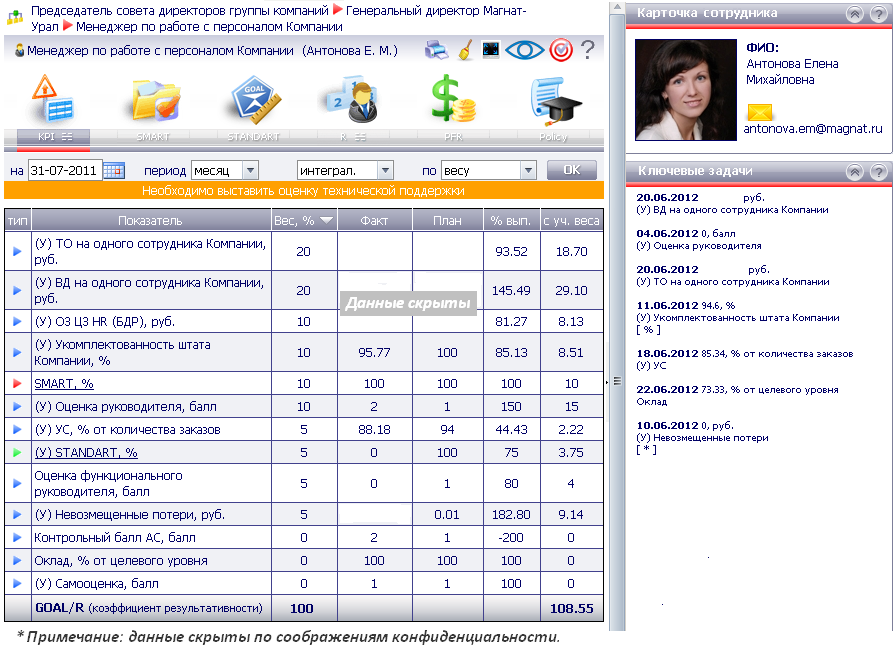Open the R rating podium icon

pos(352,99)
